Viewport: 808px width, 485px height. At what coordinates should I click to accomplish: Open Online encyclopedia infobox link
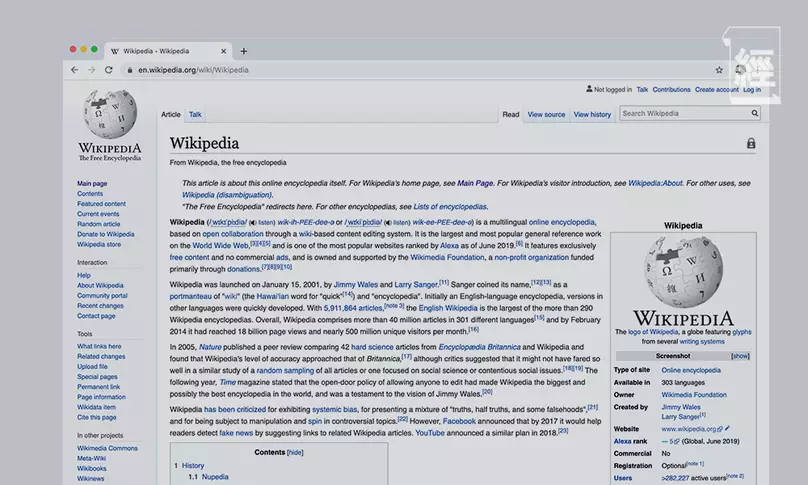691,370
